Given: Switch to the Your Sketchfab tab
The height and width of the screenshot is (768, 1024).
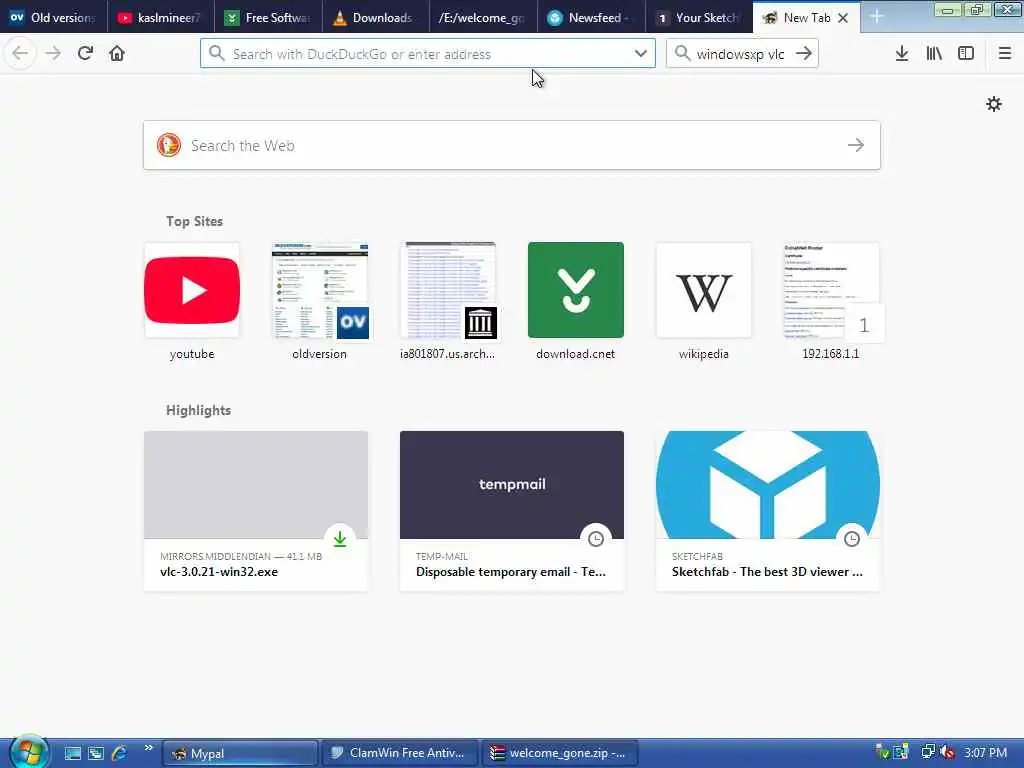Looking at the screenshot, I should coord(698,18).
